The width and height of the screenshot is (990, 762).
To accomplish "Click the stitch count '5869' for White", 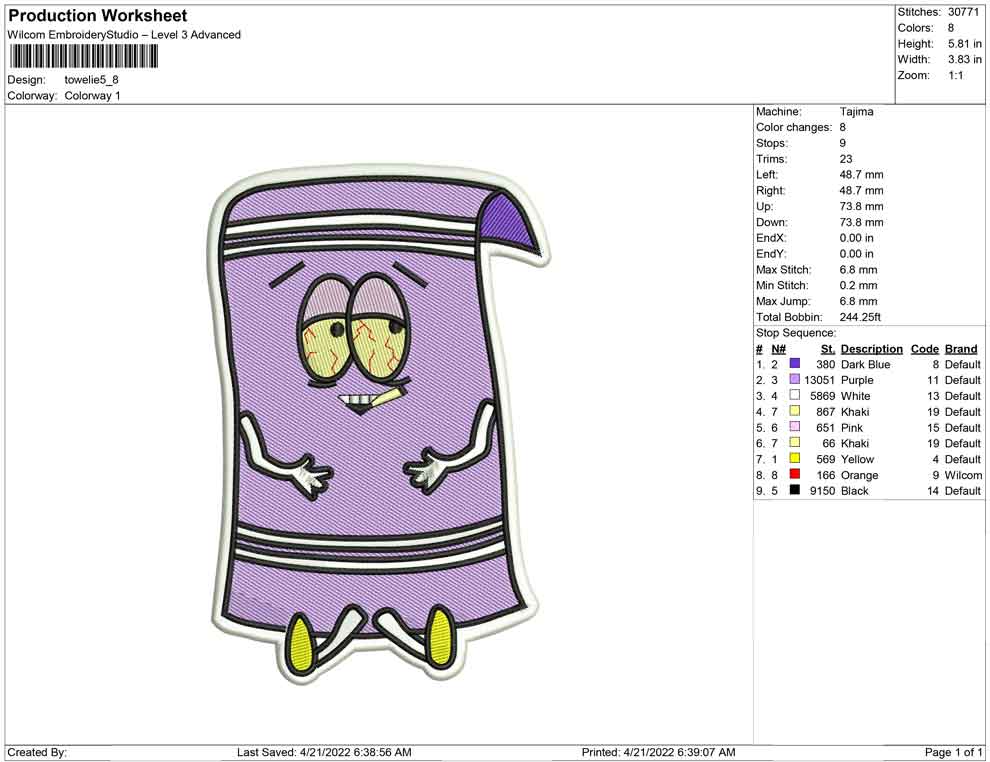I will (x=823, y=396).
